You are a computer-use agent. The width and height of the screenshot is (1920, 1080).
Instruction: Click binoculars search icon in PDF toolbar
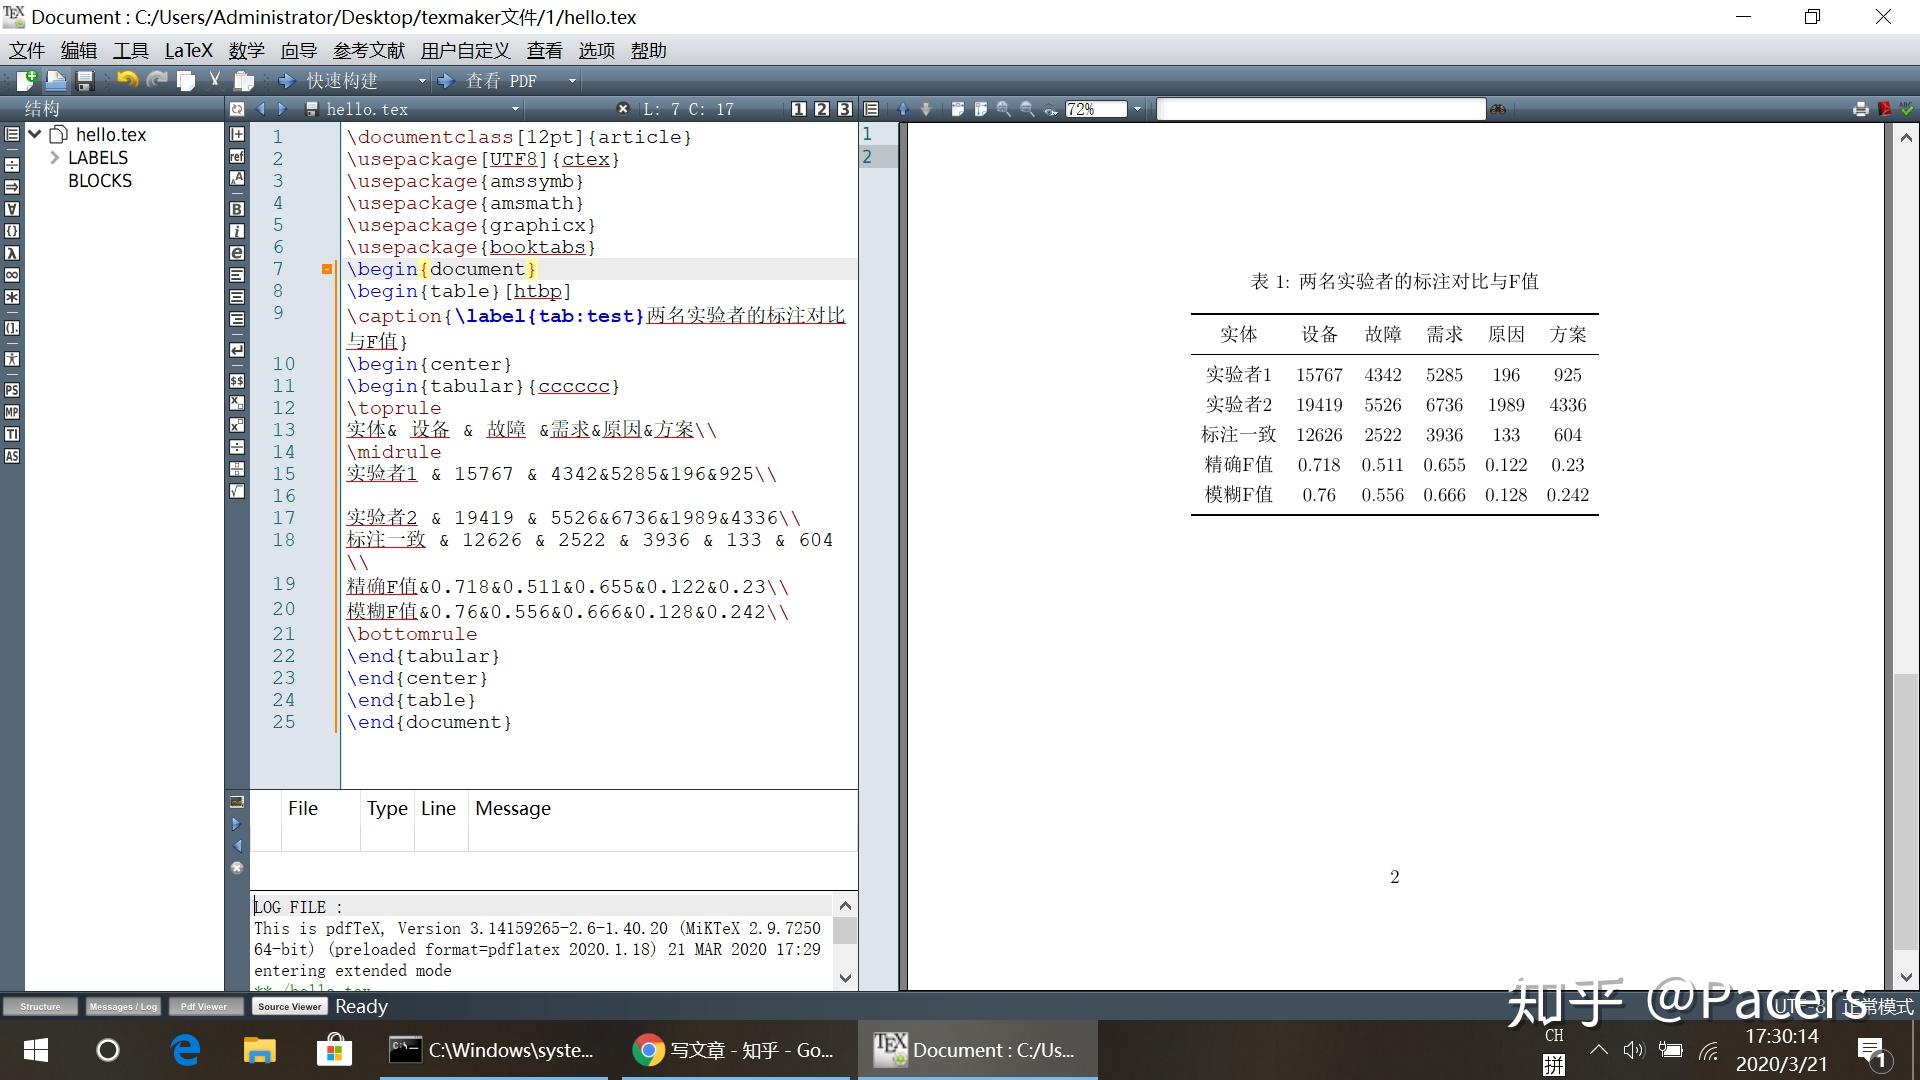pyautogui.click(x=1497, y=109)
